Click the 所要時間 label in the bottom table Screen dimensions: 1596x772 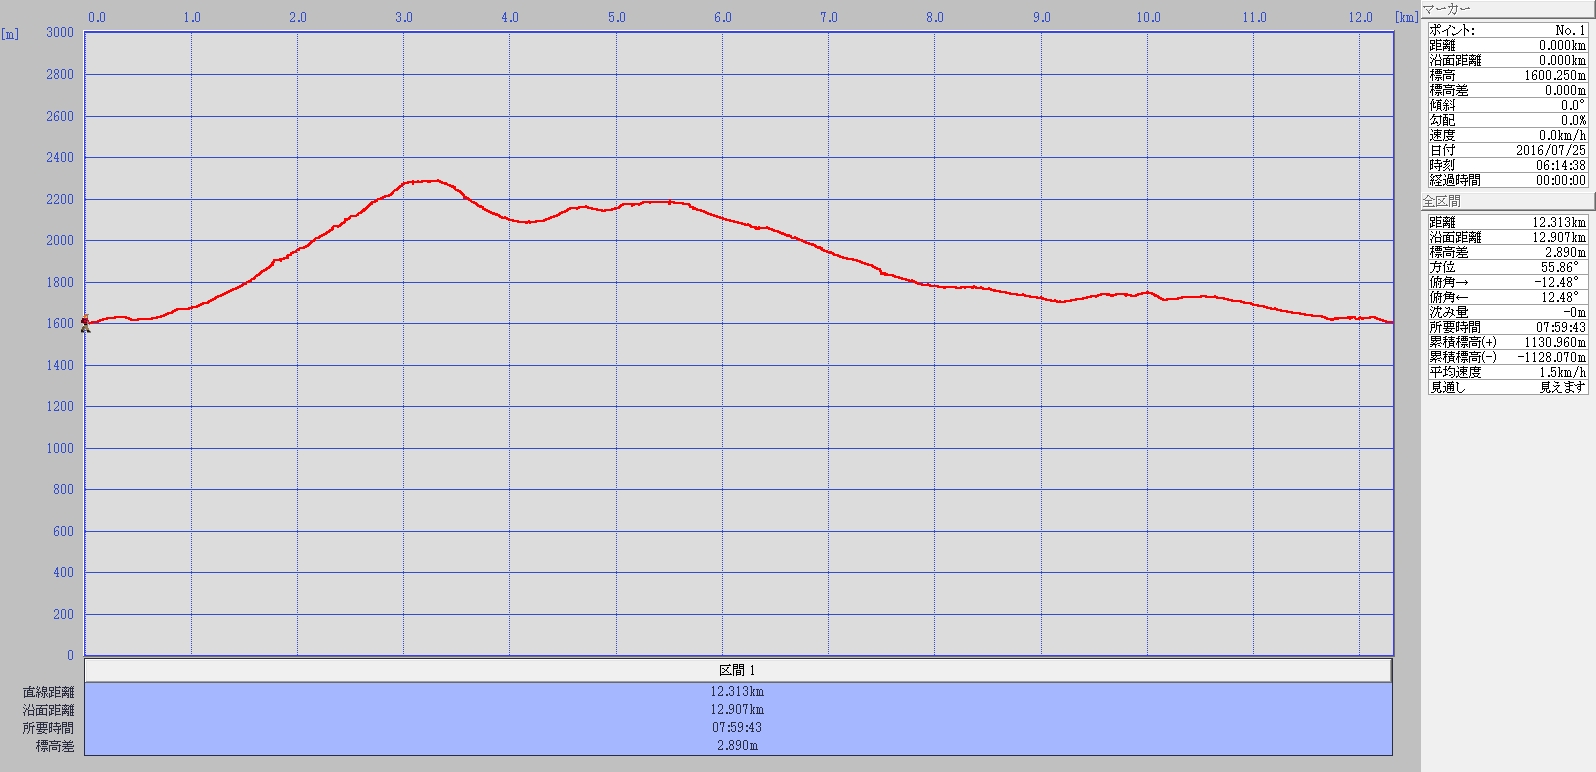click(49, 728)
